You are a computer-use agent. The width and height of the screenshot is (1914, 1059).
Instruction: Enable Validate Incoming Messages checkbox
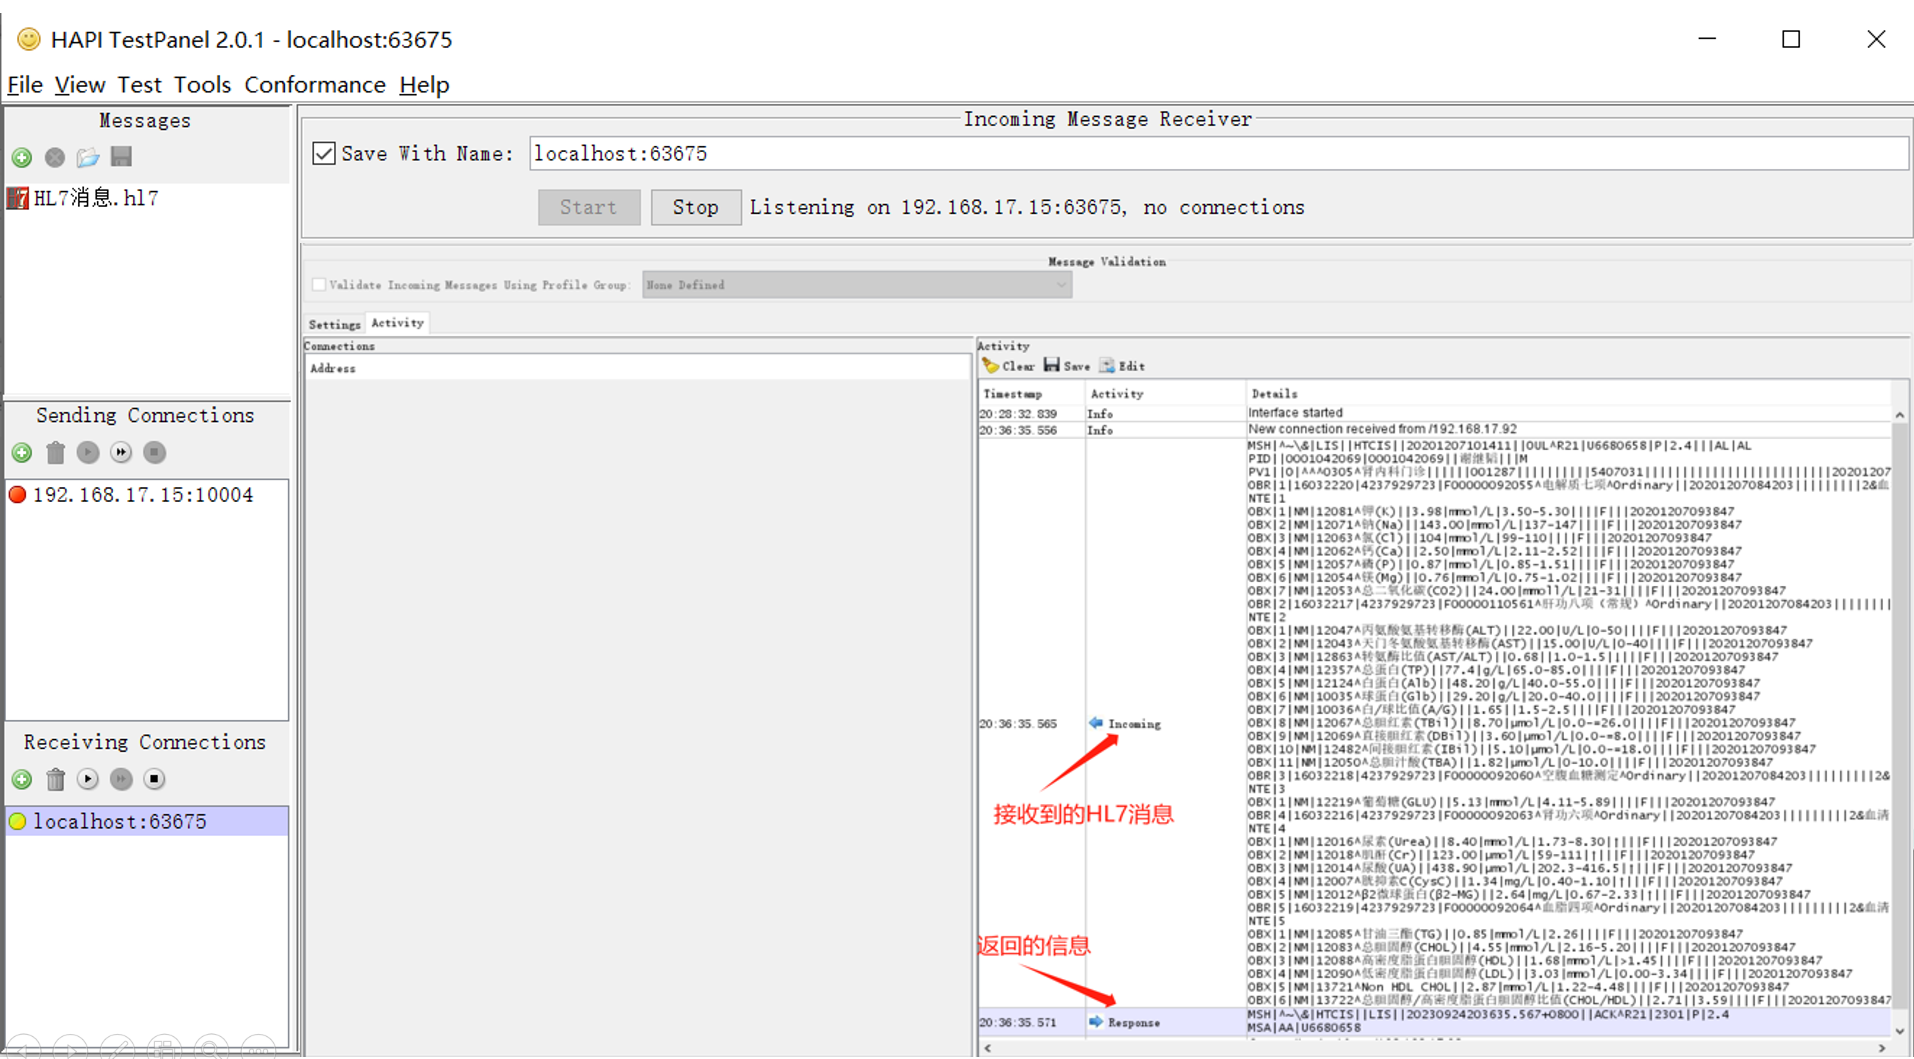319,285
